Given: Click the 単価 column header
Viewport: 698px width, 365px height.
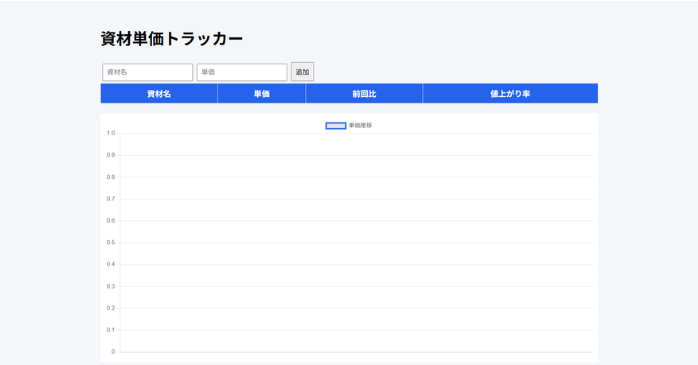Looking at the screenshot, I should pos(262,93).
